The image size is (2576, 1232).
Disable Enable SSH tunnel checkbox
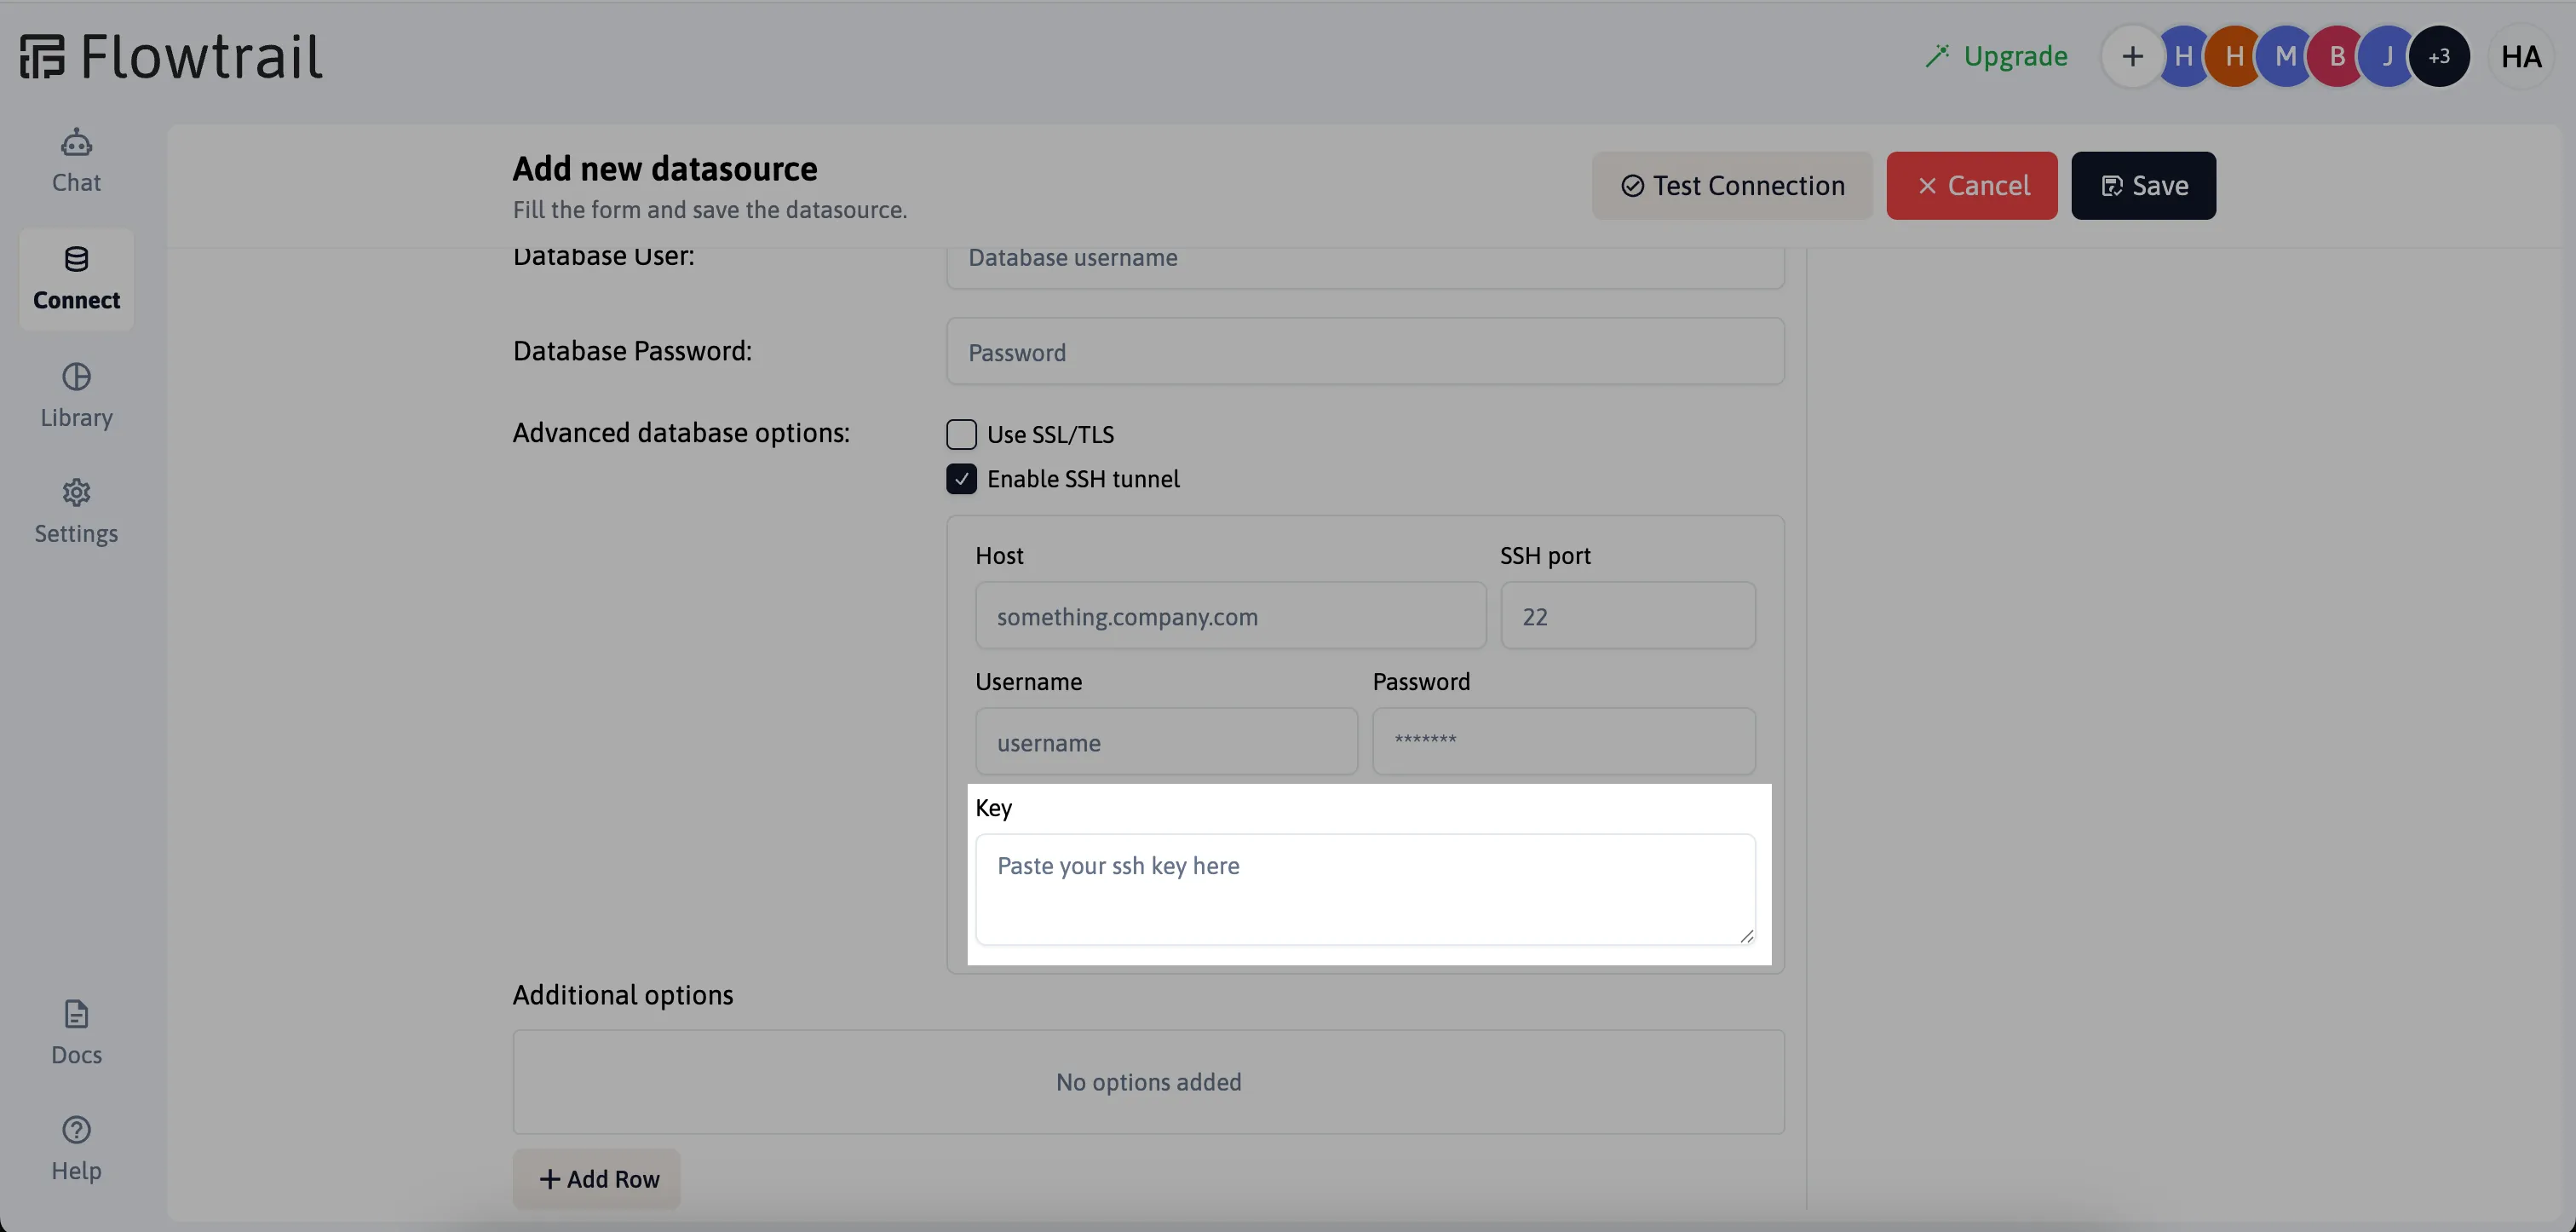pos(961,480)
